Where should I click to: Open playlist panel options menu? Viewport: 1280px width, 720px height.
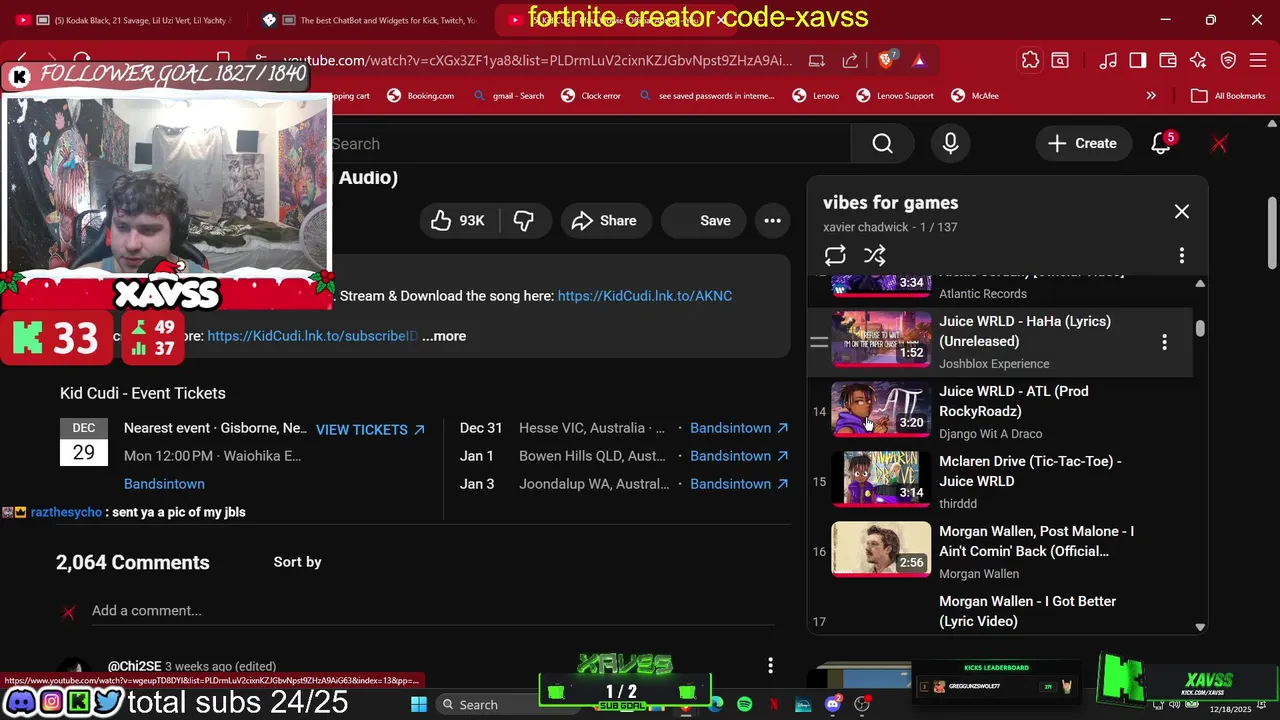(1182, 255)
